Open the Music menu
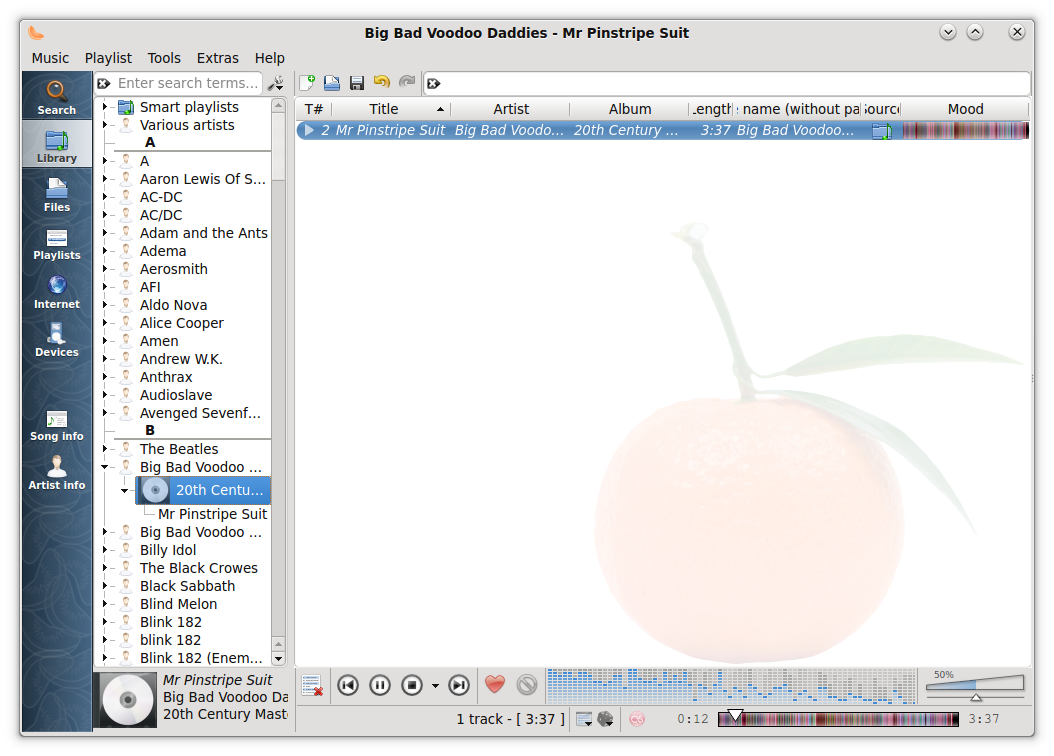 point(50,58)
